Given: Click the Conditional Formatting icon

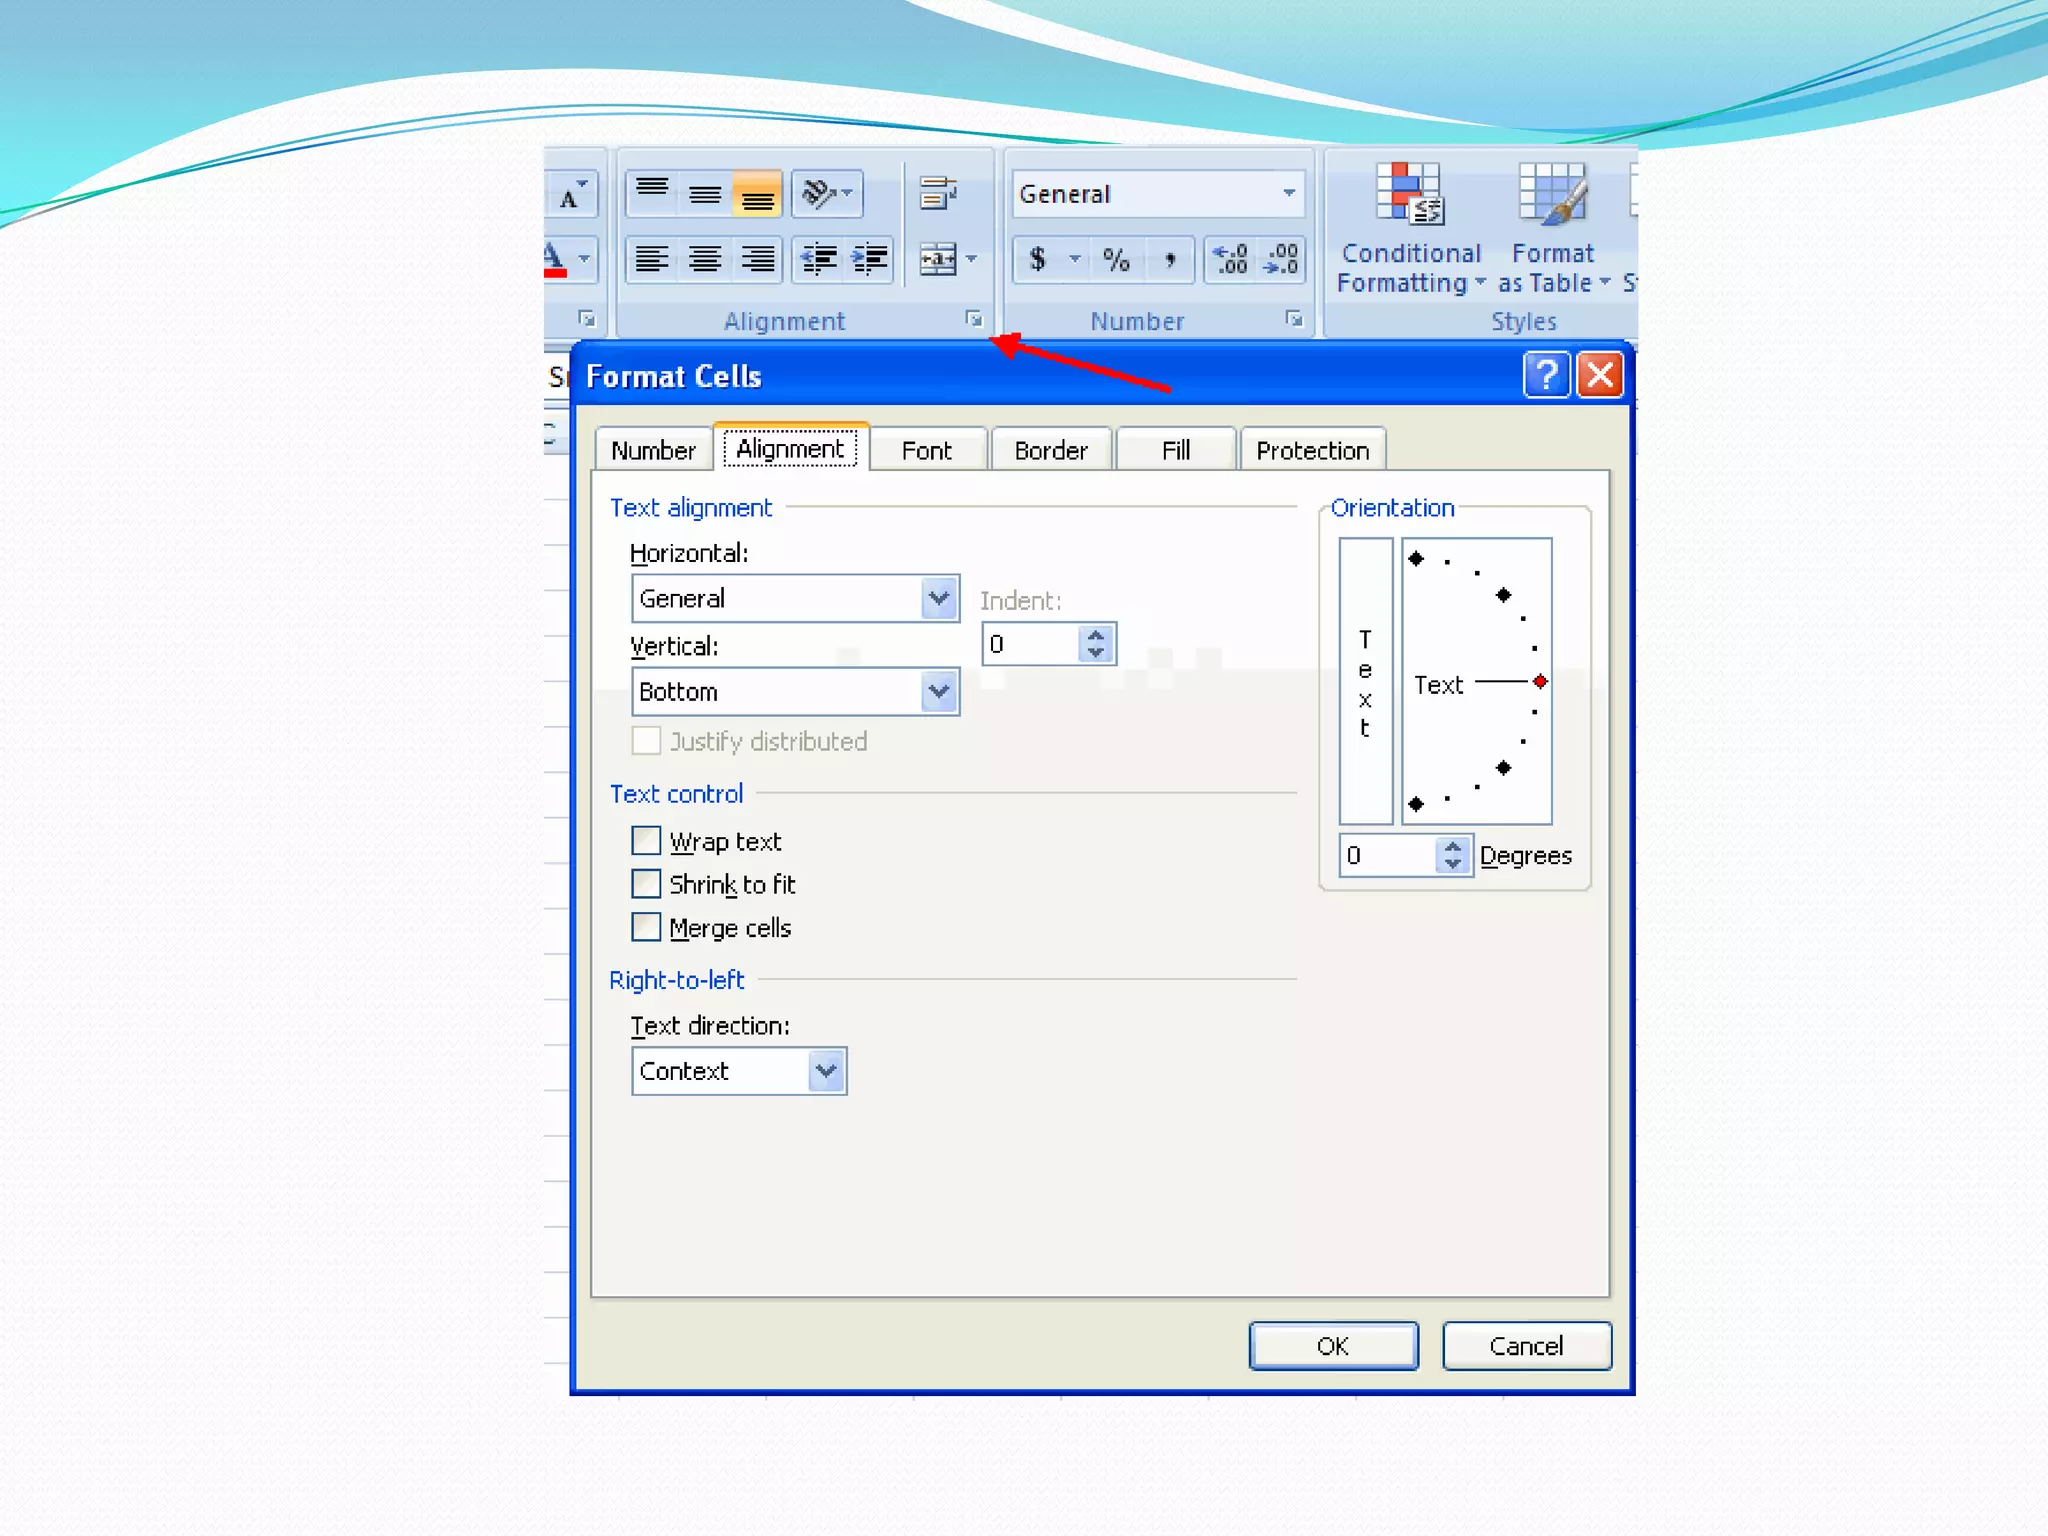Looking at the screenshot, I should [x=1410, y=195].
